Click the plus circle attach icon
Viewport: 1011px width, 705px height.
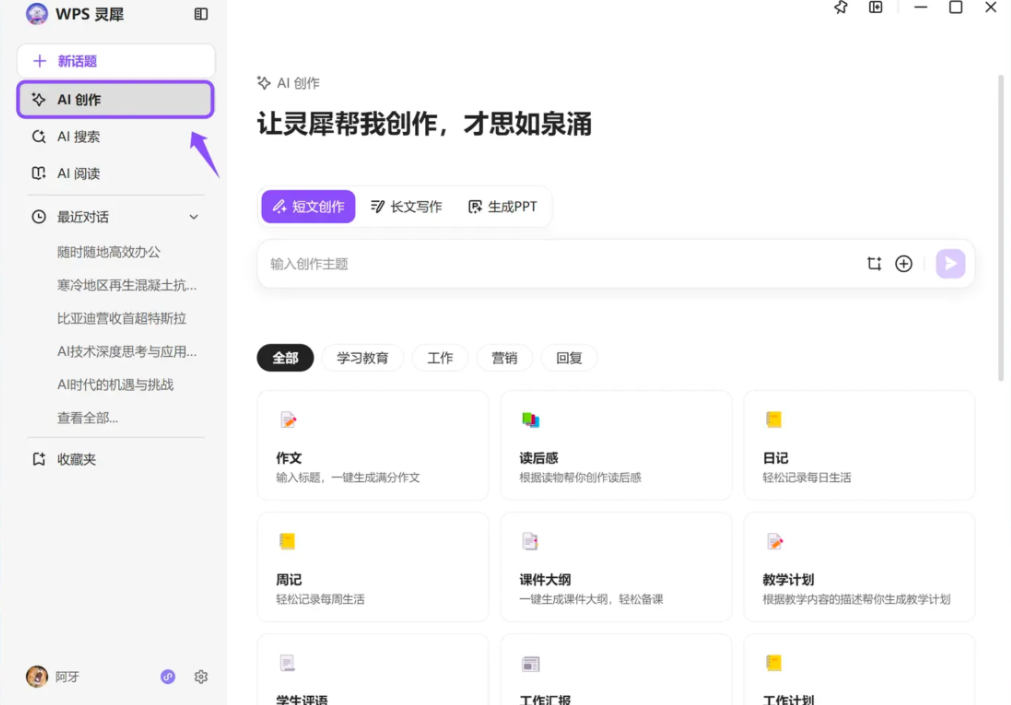click(904, 264)
